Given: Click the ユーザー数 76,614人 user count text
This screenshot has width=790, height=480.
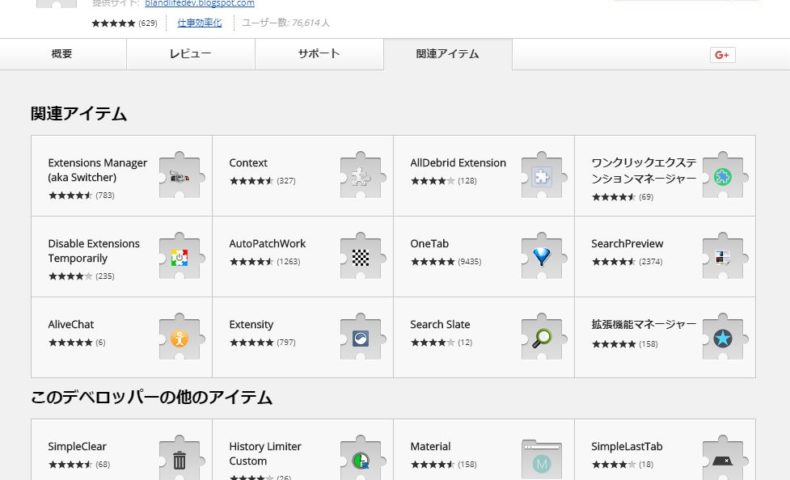Looking at the screenshot, I should pyautogui.click(x=286, y=23).
